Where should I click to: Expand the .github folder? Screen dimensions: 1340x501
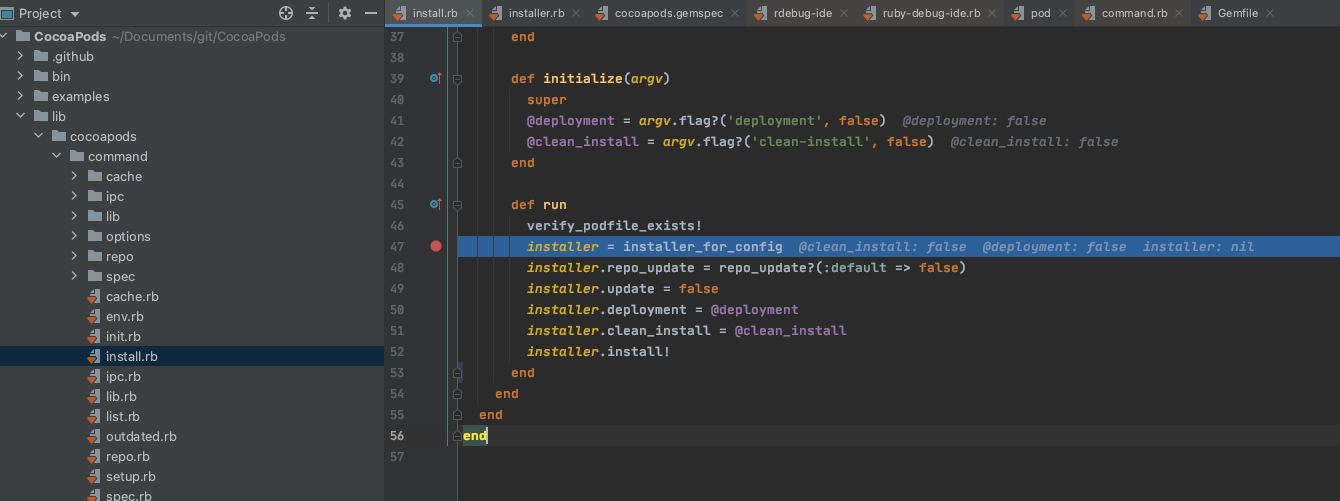click(20, 56)
